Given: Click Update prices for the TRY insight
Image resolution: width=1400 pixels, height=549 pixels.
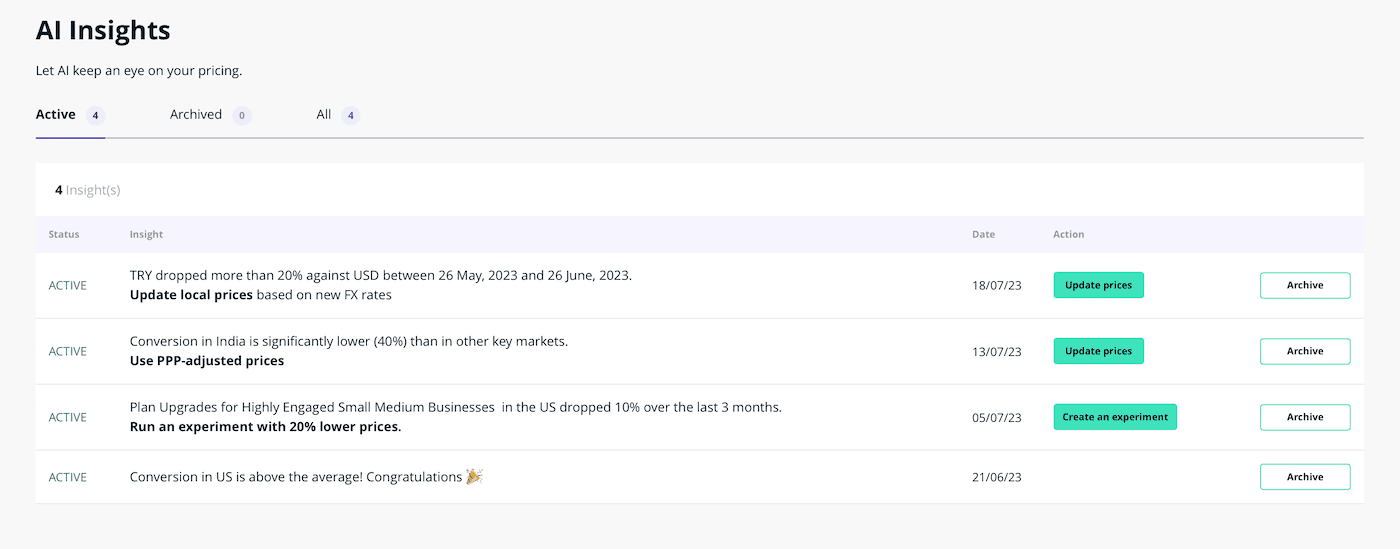Looking at the screenshot, I should tap(1098, 285).
